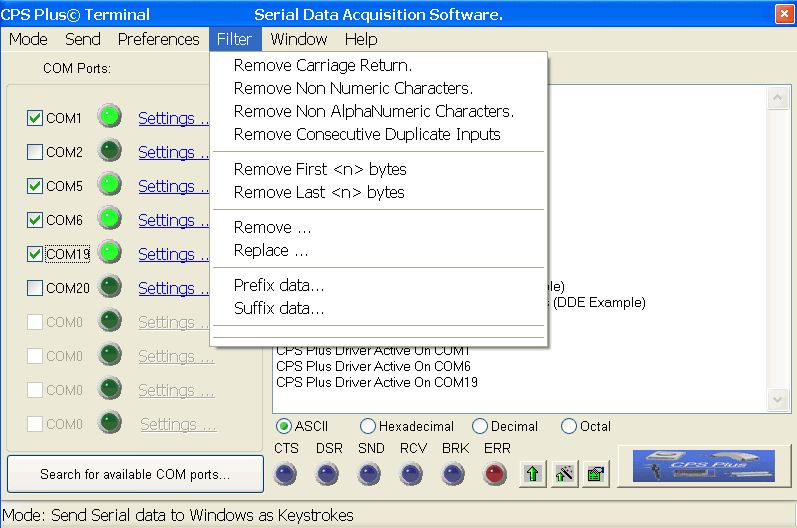Uncheck the COM6 checkbox

pyautogui.click(x=35, y=220)
